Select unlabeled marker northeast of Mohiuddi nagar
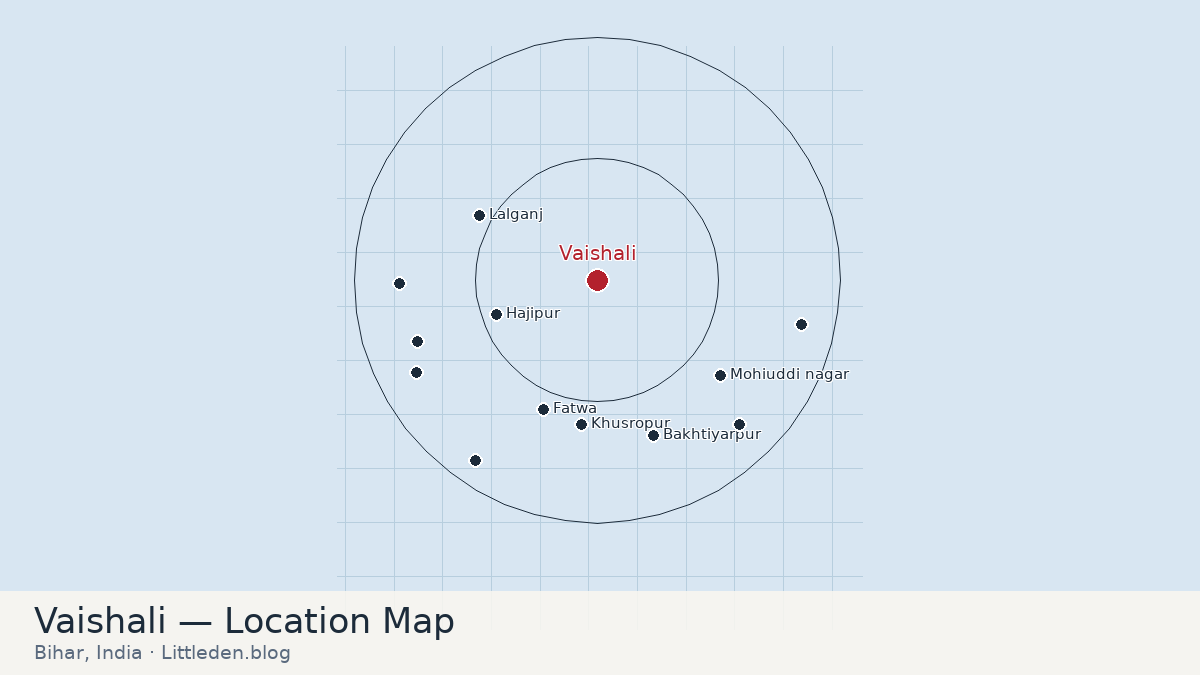 click(x=801, y=324)
